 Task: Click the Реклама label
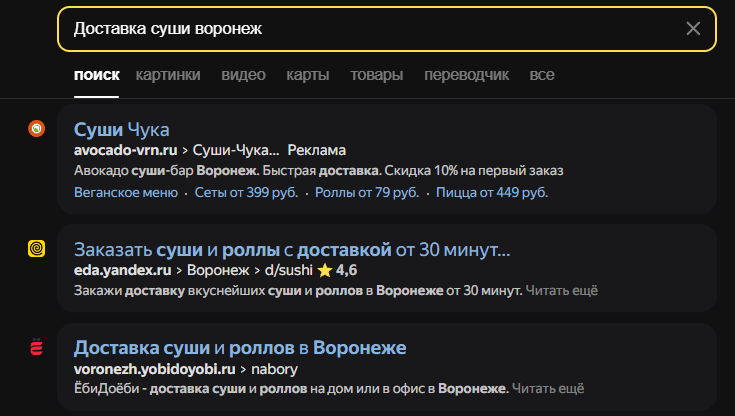point(316,150)
